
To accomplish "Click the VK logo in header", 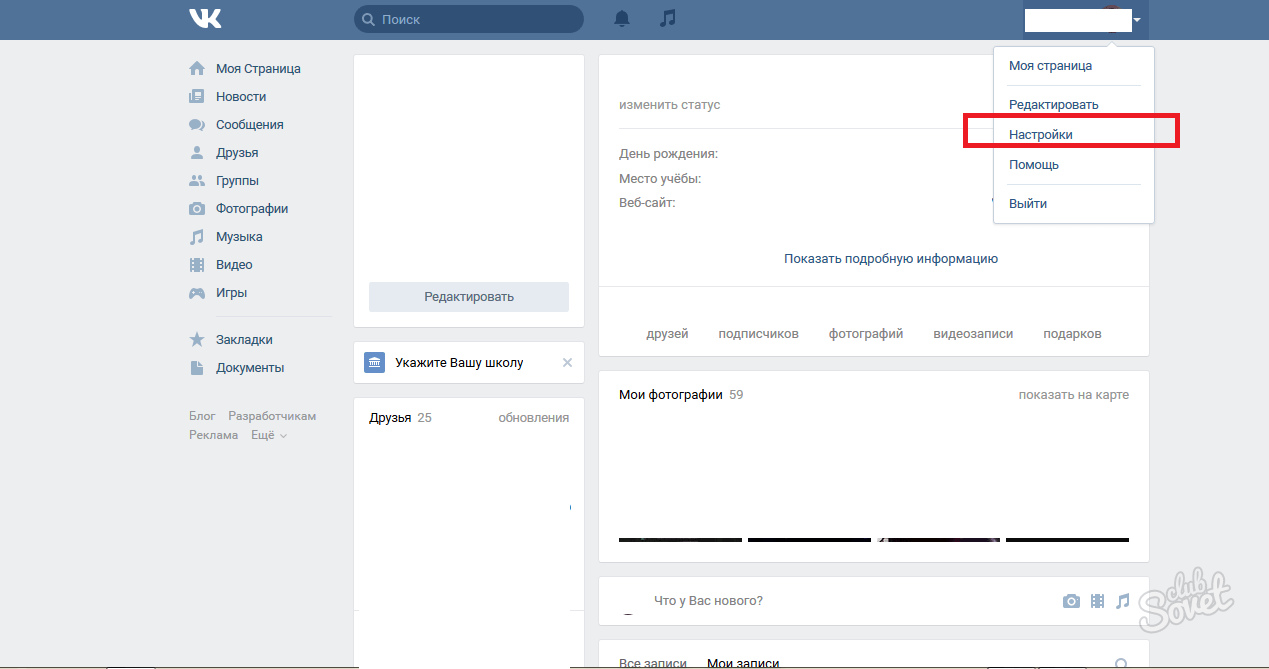I will coord(205,19).
